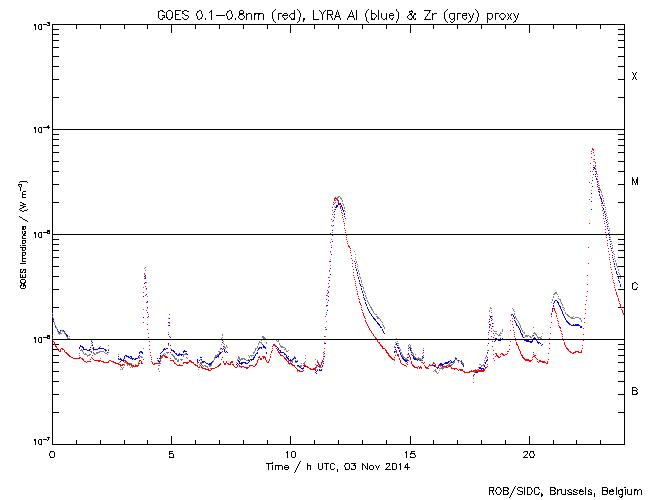650x500 pixels.
Task: Select the B flare class label
Action: pyautogui.click(x=634, y=391)
